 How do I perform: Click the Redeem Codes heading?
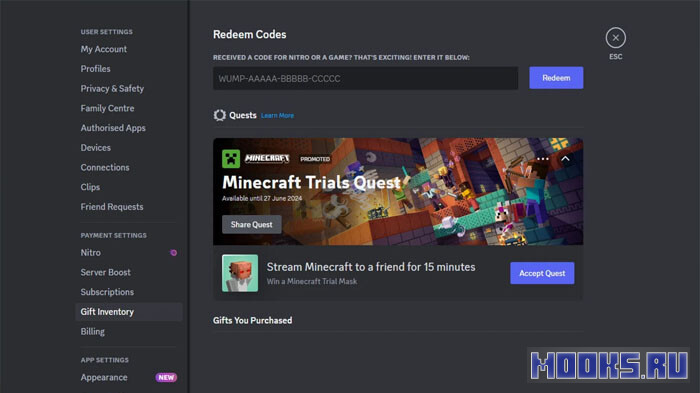pos(250,34)
